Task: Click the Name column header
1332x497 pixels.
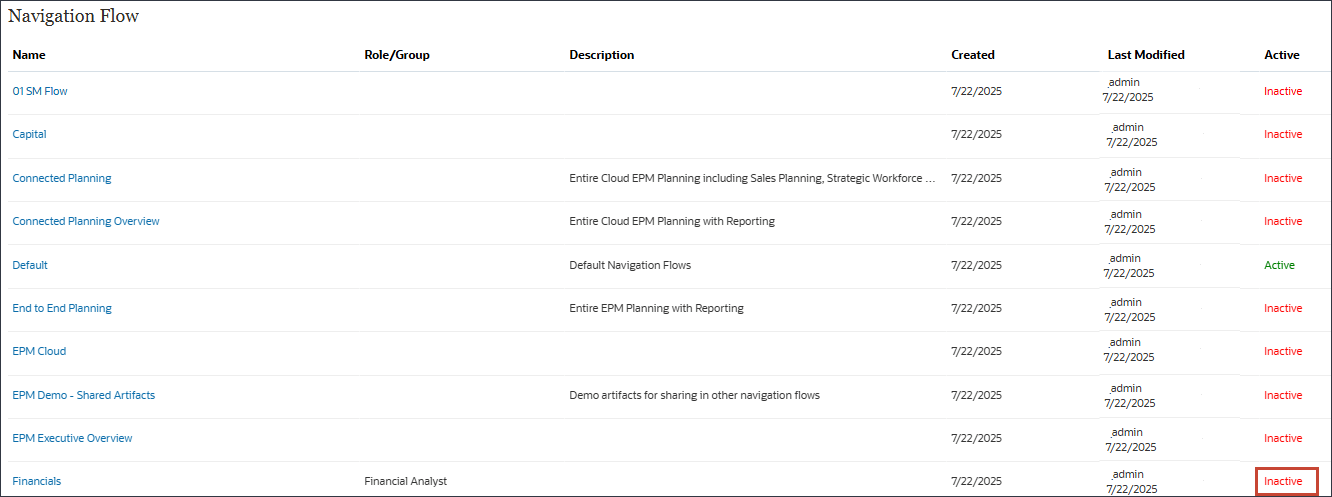Action: (x=29, y=55)
